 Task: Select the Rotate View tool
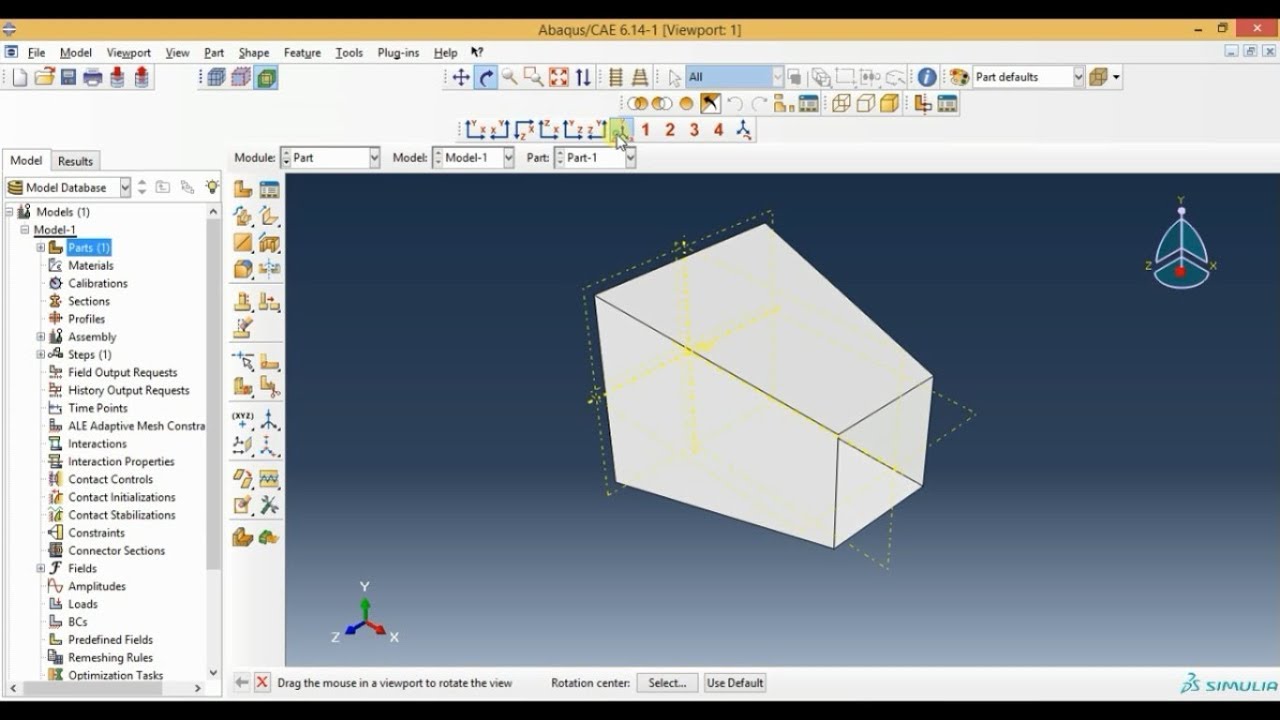(x=486, y=77)
